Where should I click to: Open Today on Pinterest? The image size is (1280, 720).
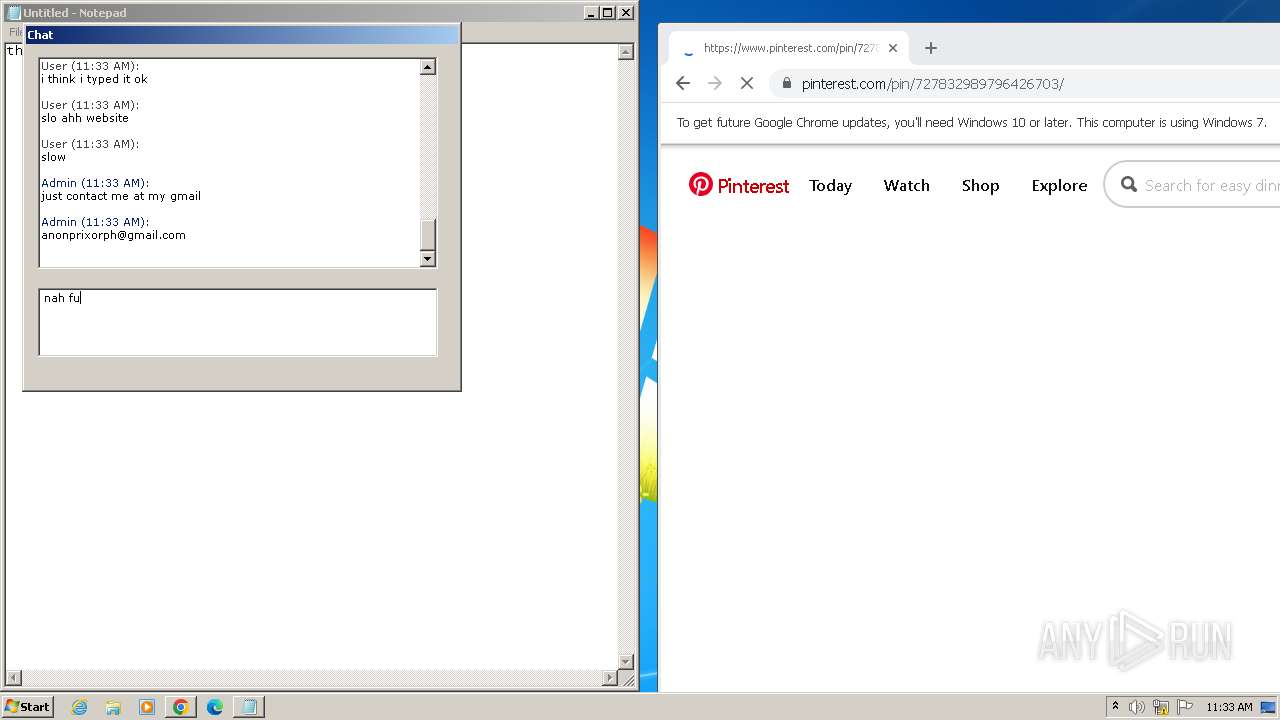click(830, 186)
